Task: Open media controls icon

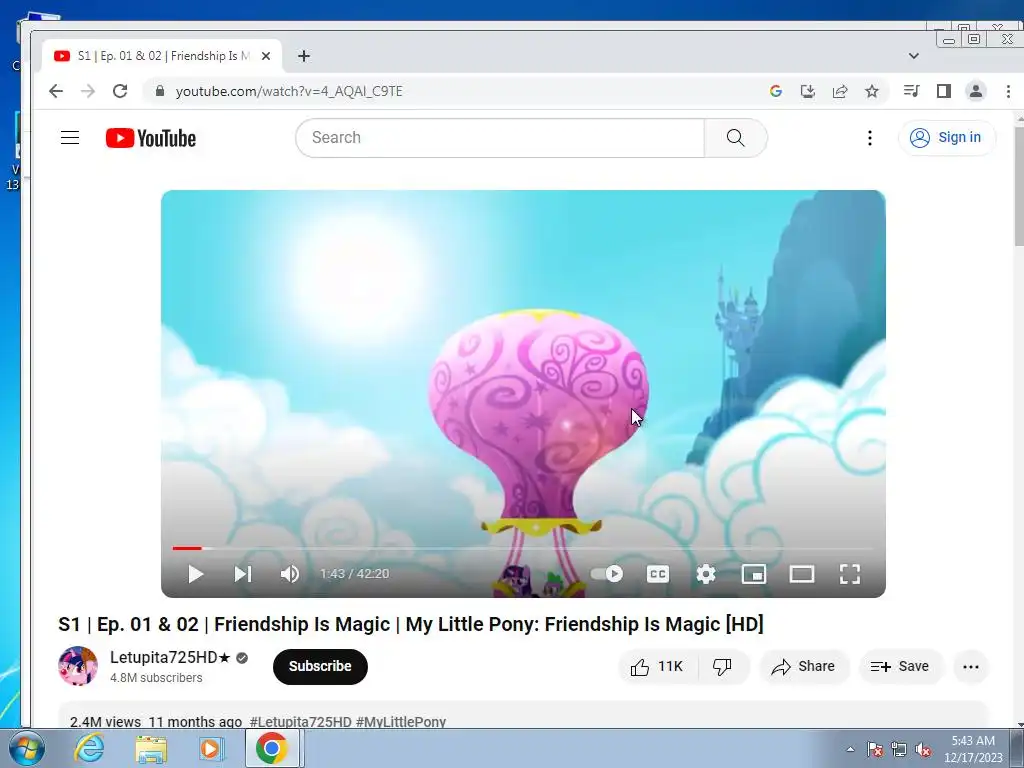Action: (912, 91)
